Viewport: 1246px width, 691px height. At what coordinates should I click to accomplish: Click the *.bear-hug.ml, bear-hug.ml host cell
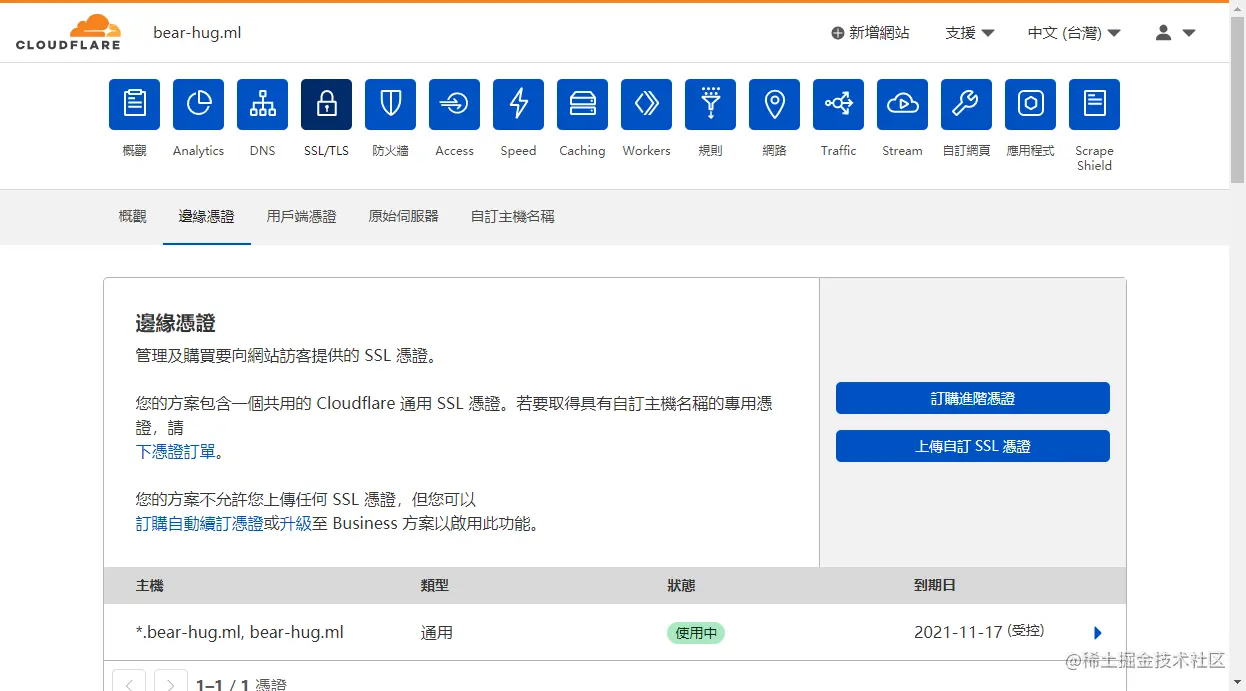[240, 633]
